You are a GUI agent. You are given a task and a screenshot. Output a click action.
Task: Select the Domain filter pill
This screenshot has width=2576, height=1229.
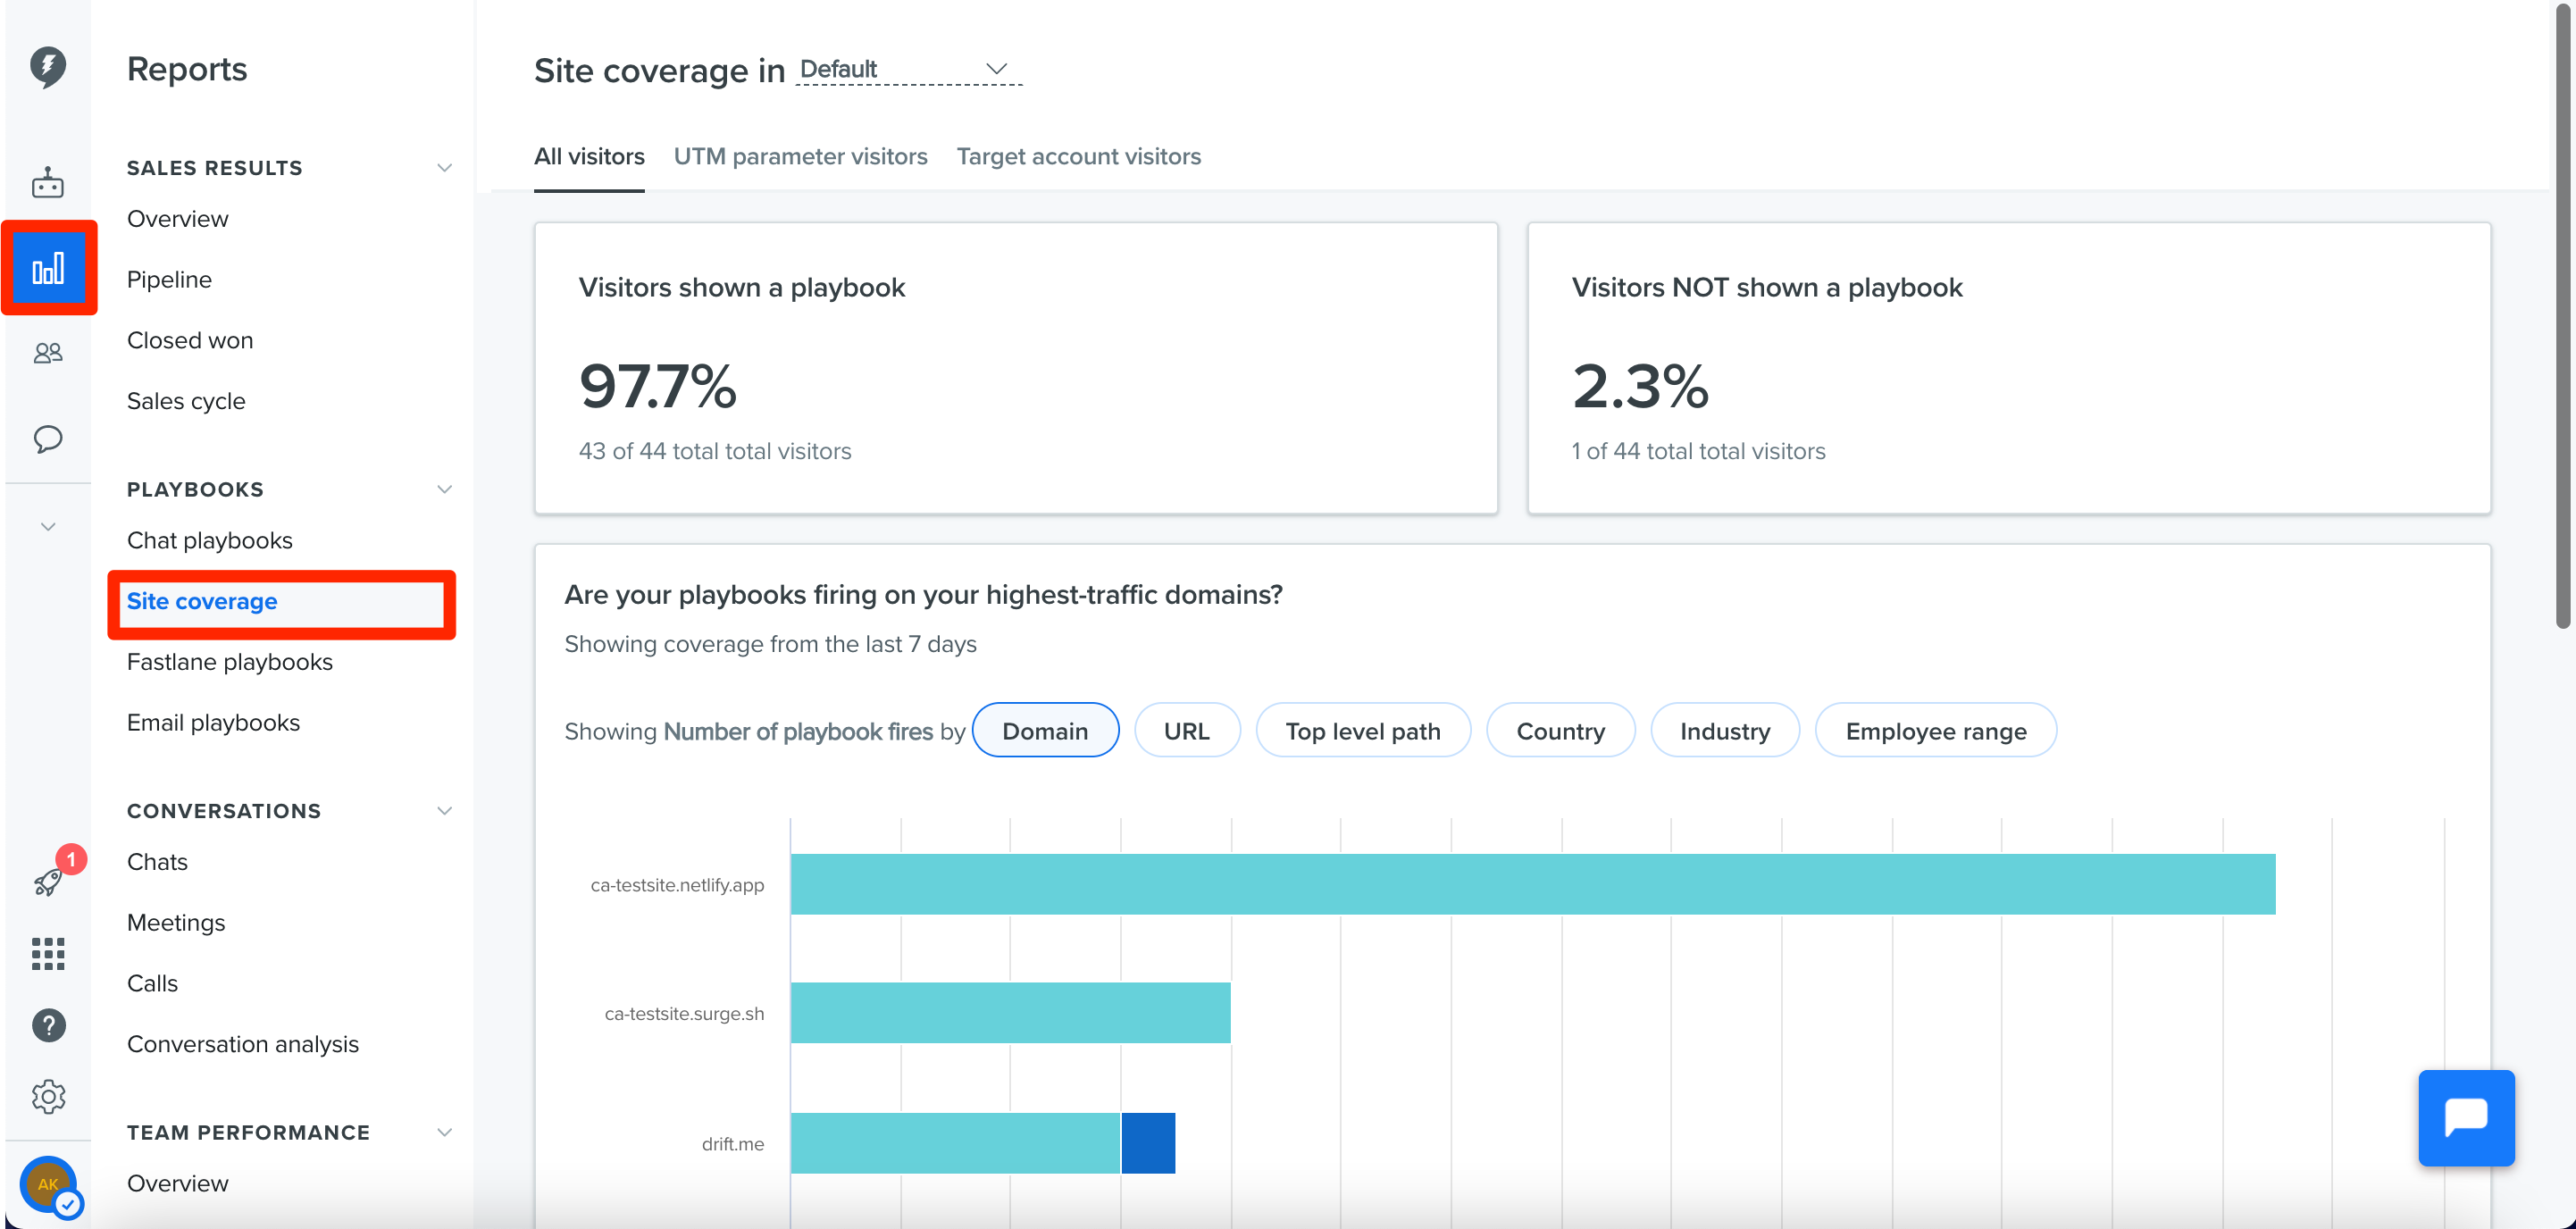pos(1044,731)
